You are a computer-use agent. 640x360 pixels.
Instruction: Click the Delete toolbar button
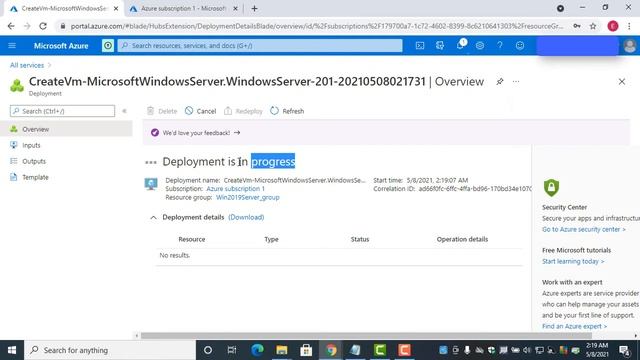point(162,111)
